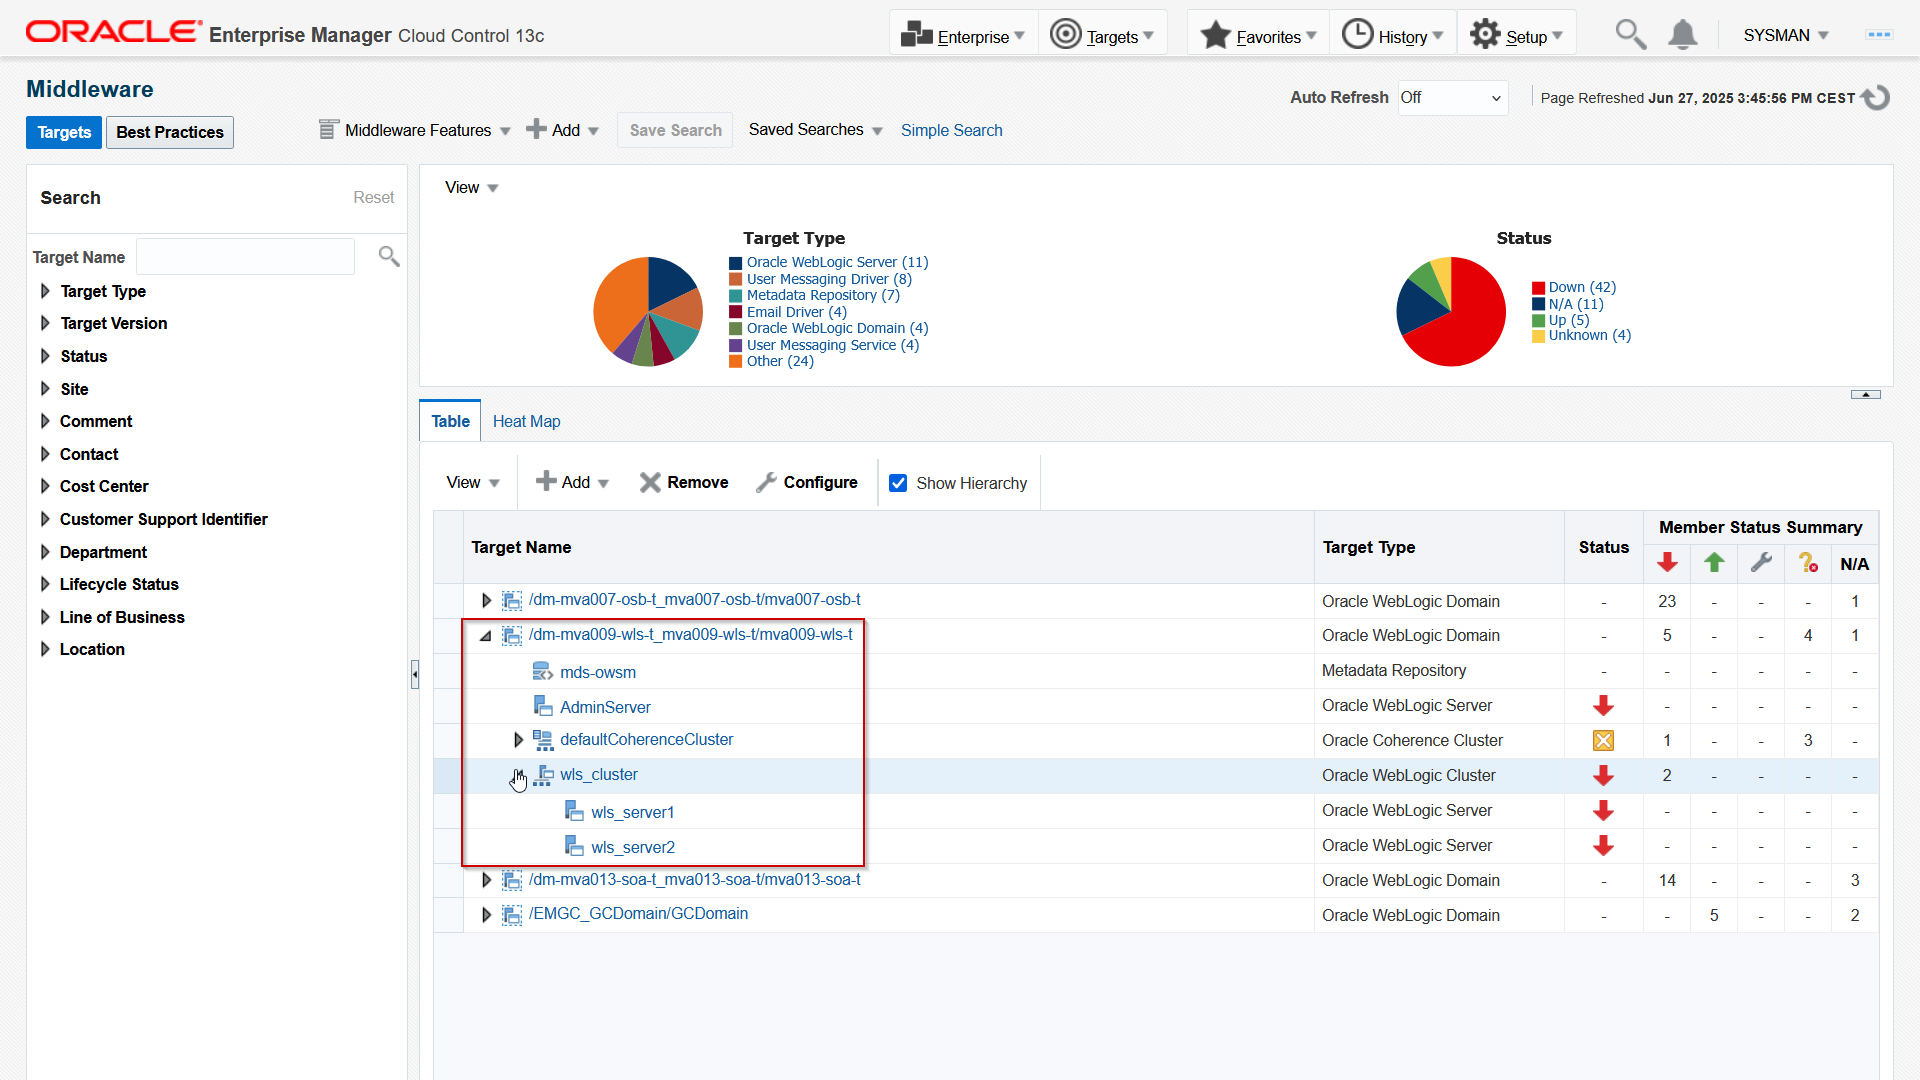Open the Targets menu in header
The image size is (1920, 1080).
click(1102, 36)
